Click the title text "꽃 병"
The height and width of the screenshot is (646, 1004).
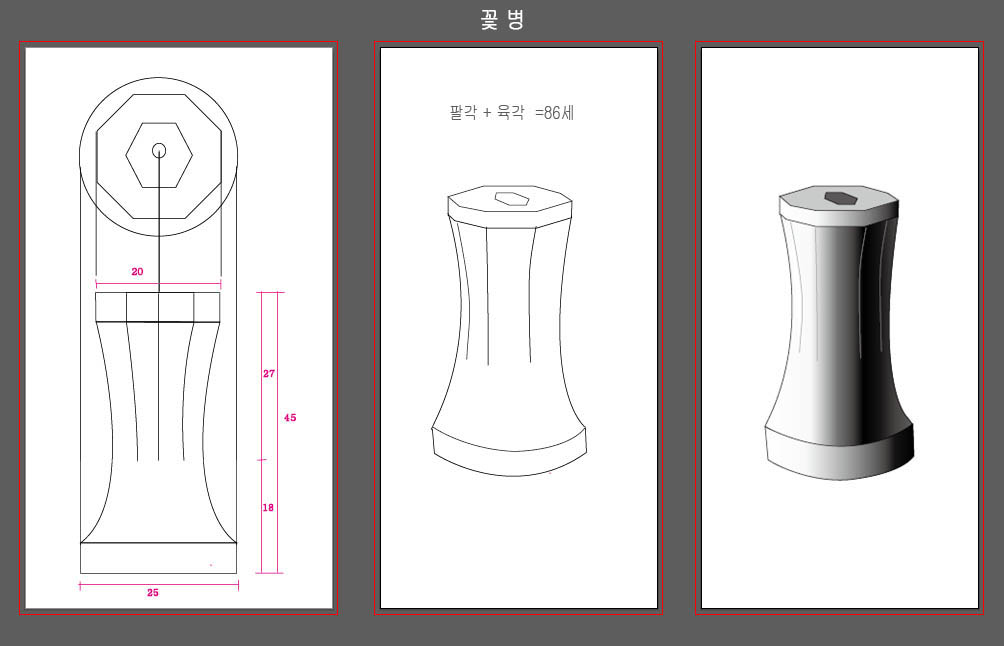click(x=503, y=19)
